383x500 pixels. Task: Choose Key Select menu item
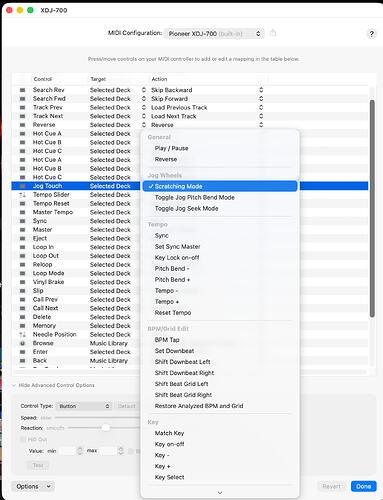click(220, 477)
